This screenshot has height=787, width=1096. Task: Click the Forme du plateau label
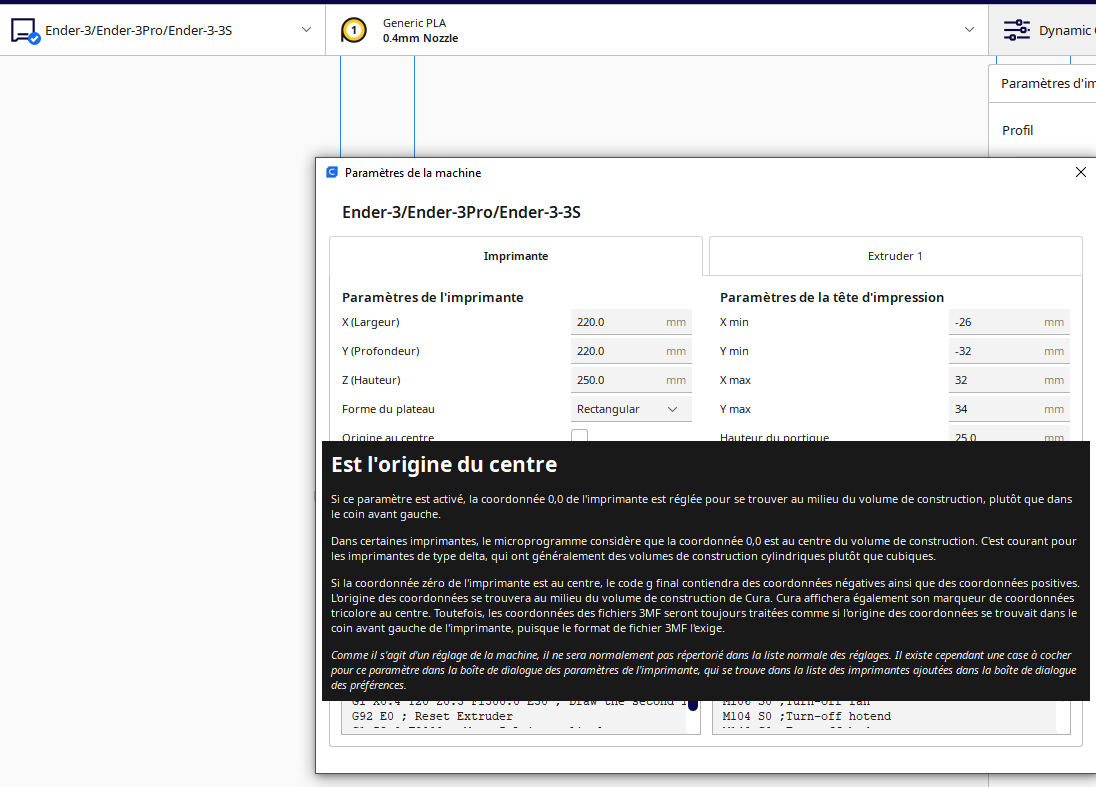point(388,409)
